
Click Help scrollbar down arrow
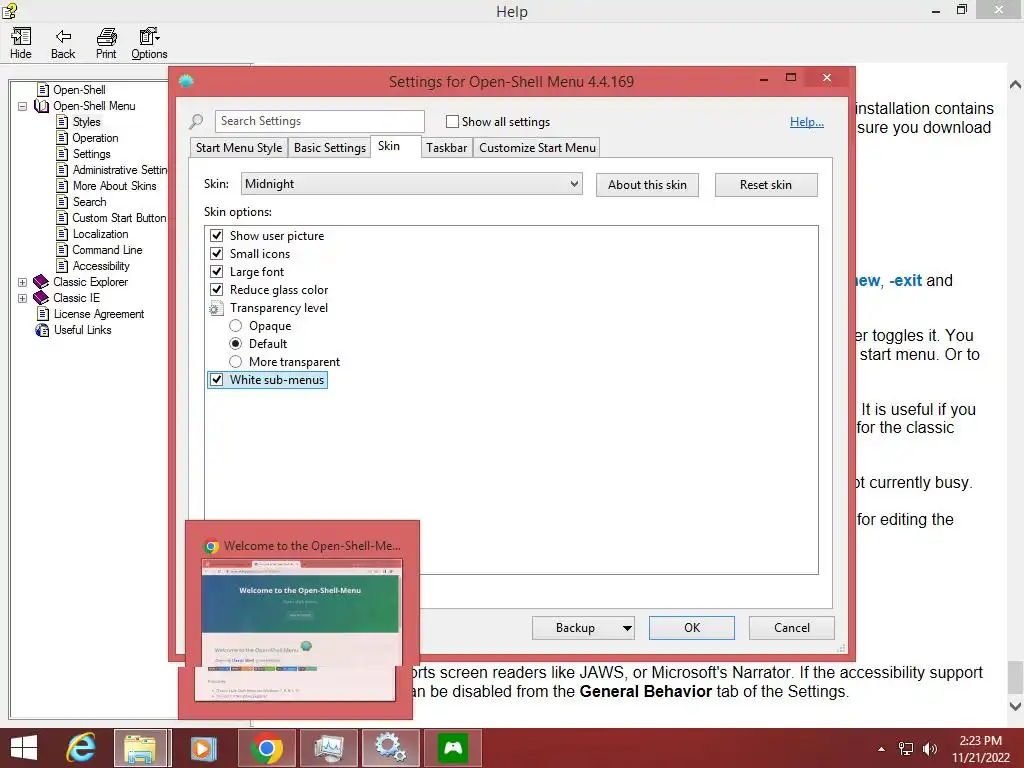[x=1015, y=706]
